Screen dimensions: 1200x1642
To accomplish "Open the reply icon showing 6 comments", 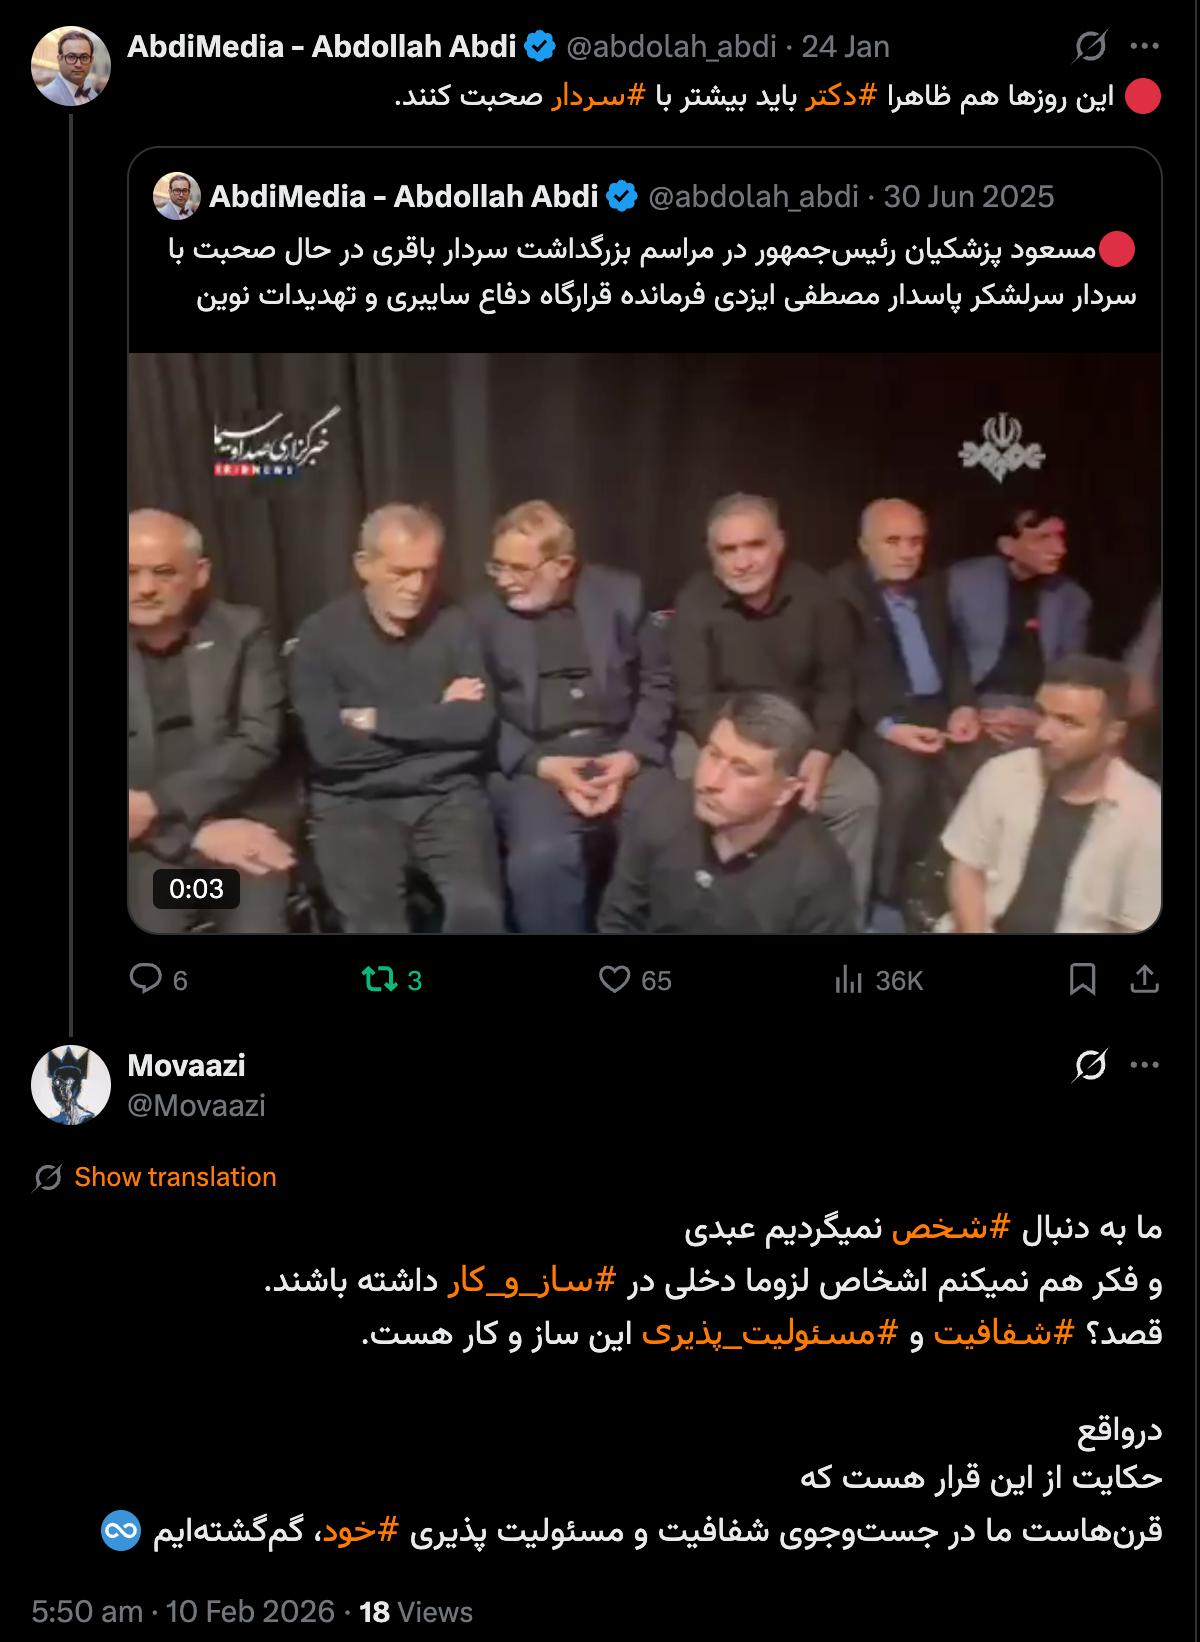I will (146, 979).
